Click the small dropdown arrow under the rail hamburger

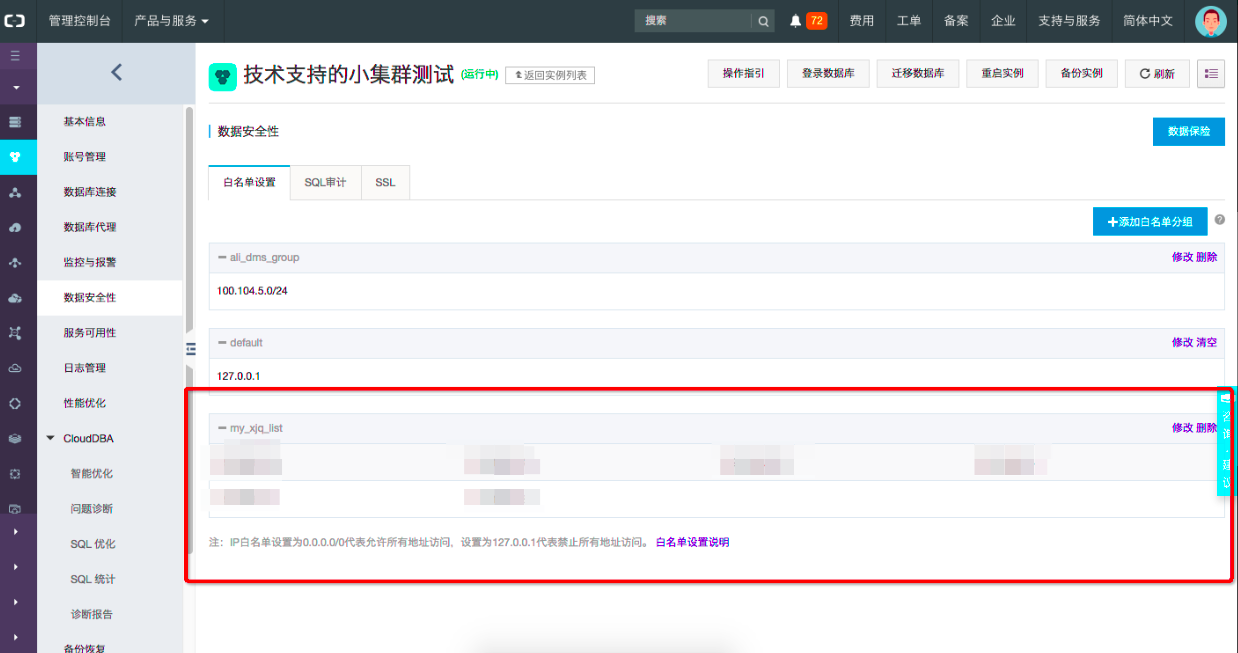click(x=15, y=87)
